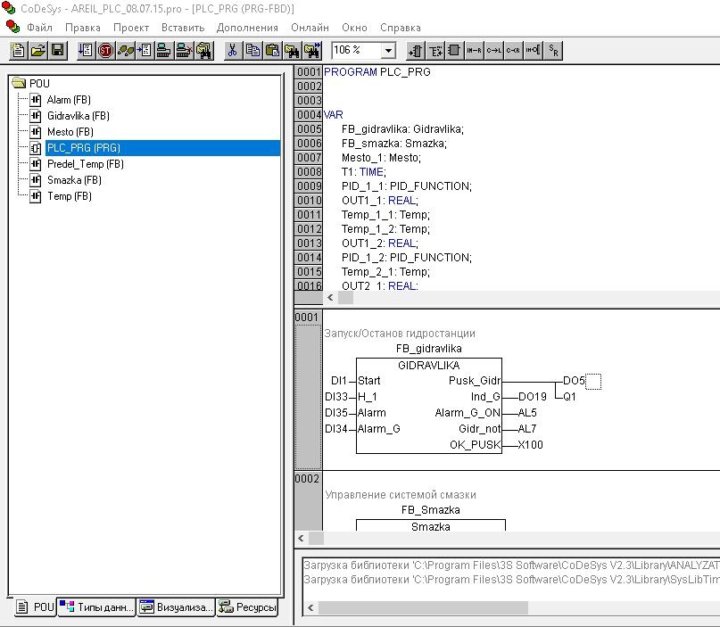Open the Онлайн menu
Screen dimensions: 720x627
(309, 27)
